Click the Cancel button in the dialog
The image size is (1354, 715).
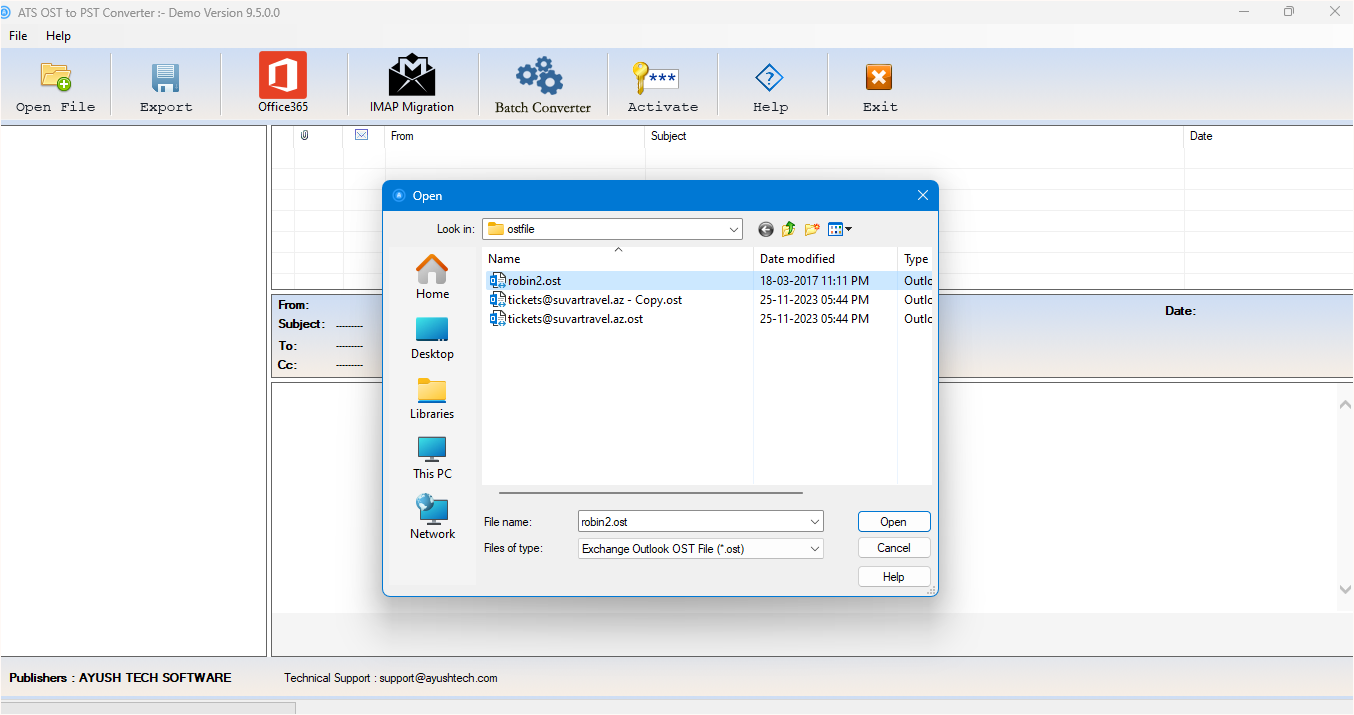click(x=894, y=548)
